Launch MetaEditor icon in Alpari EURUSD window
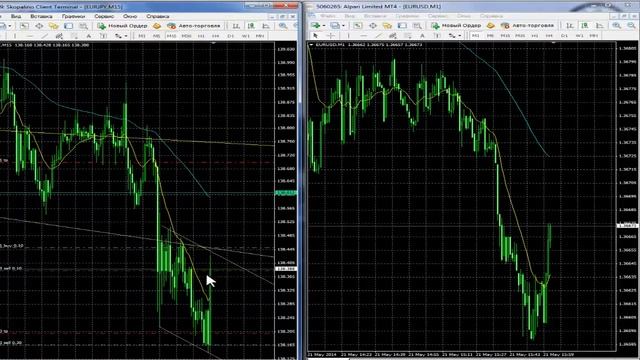Screen dimensions: 640x360 pos(491,26)
